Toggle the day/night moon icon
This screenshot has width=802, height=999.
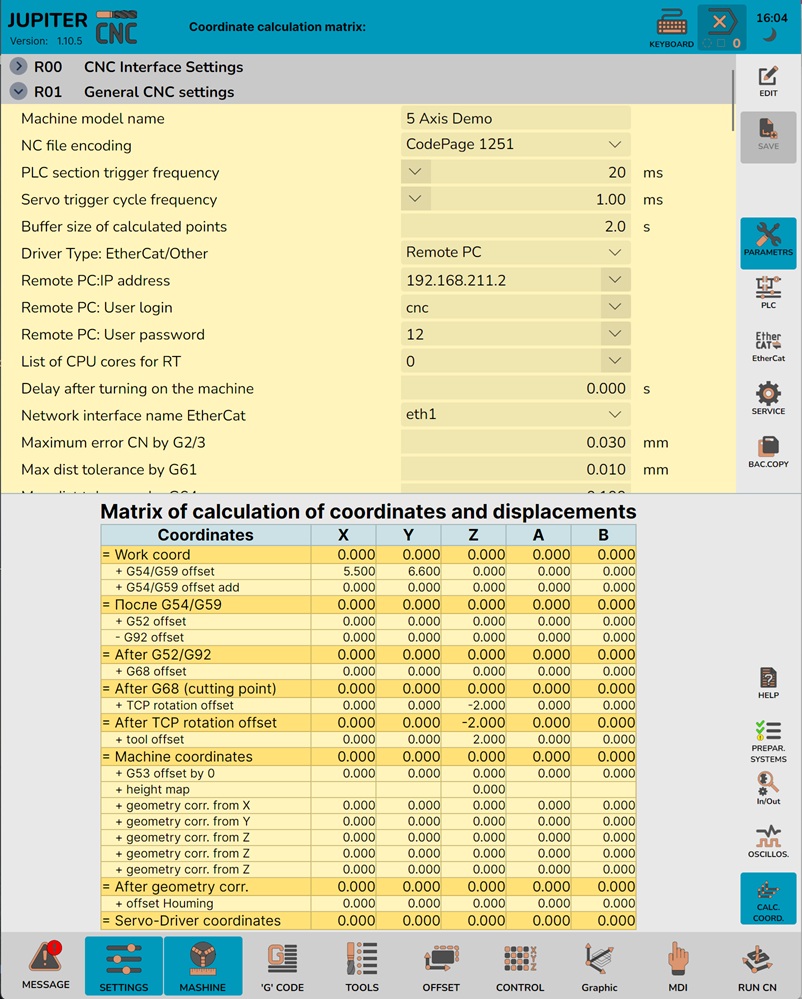(771, 36)
